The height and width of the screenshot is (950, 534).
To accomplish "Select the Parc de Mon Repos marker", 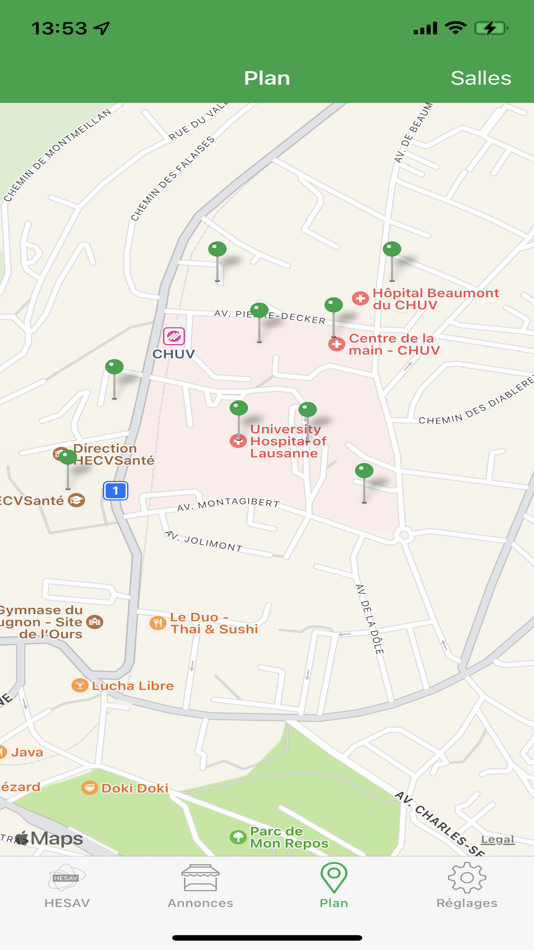I will [x=238, y=837].
